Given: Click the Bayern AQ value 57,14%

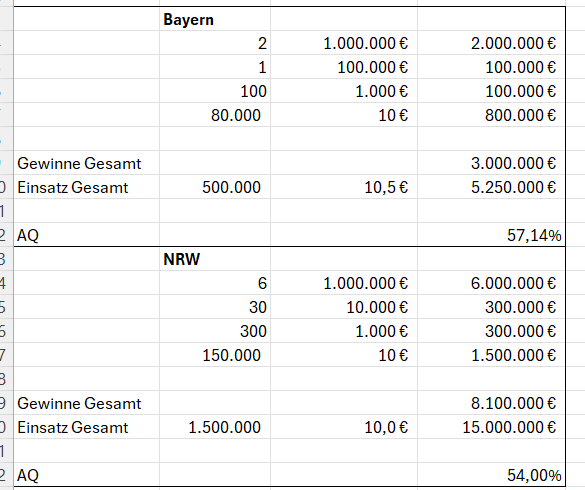Looking at the screenshot, I should (491, 235).
